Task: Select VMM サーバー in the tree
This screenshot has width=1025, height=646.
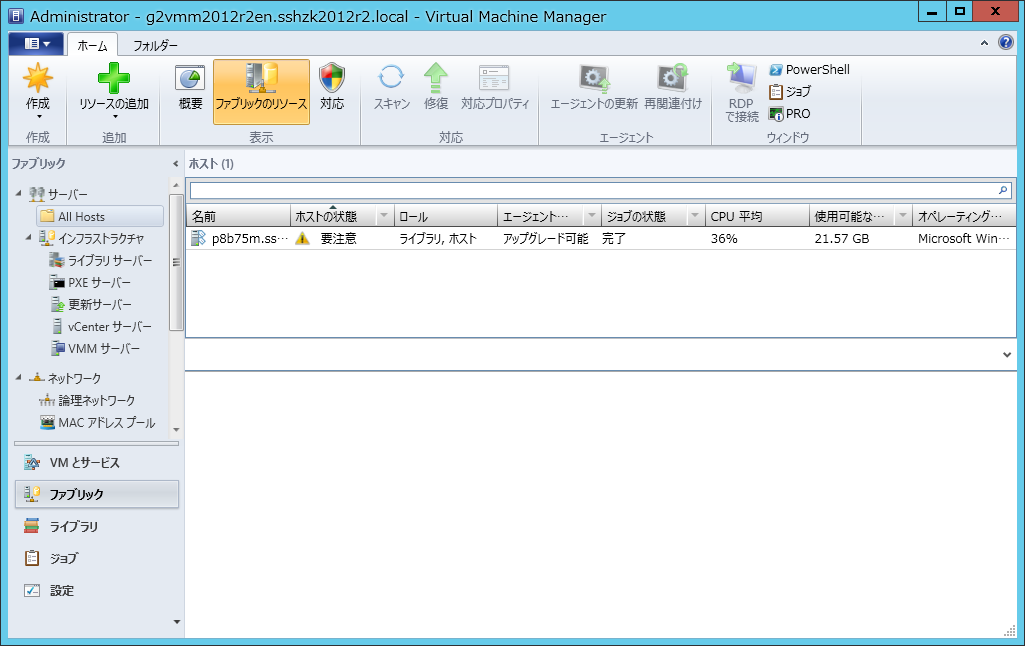Action: point(96,348)
